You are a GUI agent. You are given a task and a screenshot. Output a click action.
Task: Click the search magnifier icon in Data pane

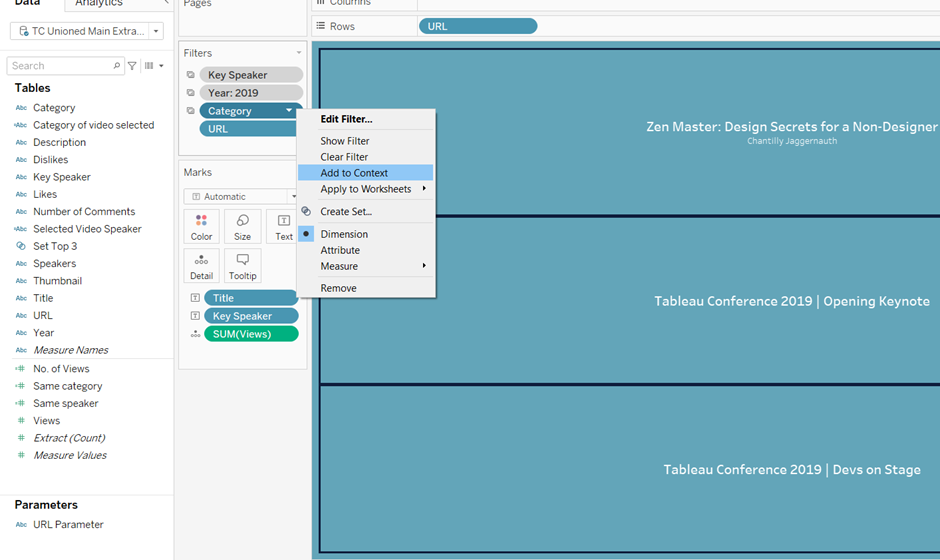pyautogui.click(x=116, y=65)
